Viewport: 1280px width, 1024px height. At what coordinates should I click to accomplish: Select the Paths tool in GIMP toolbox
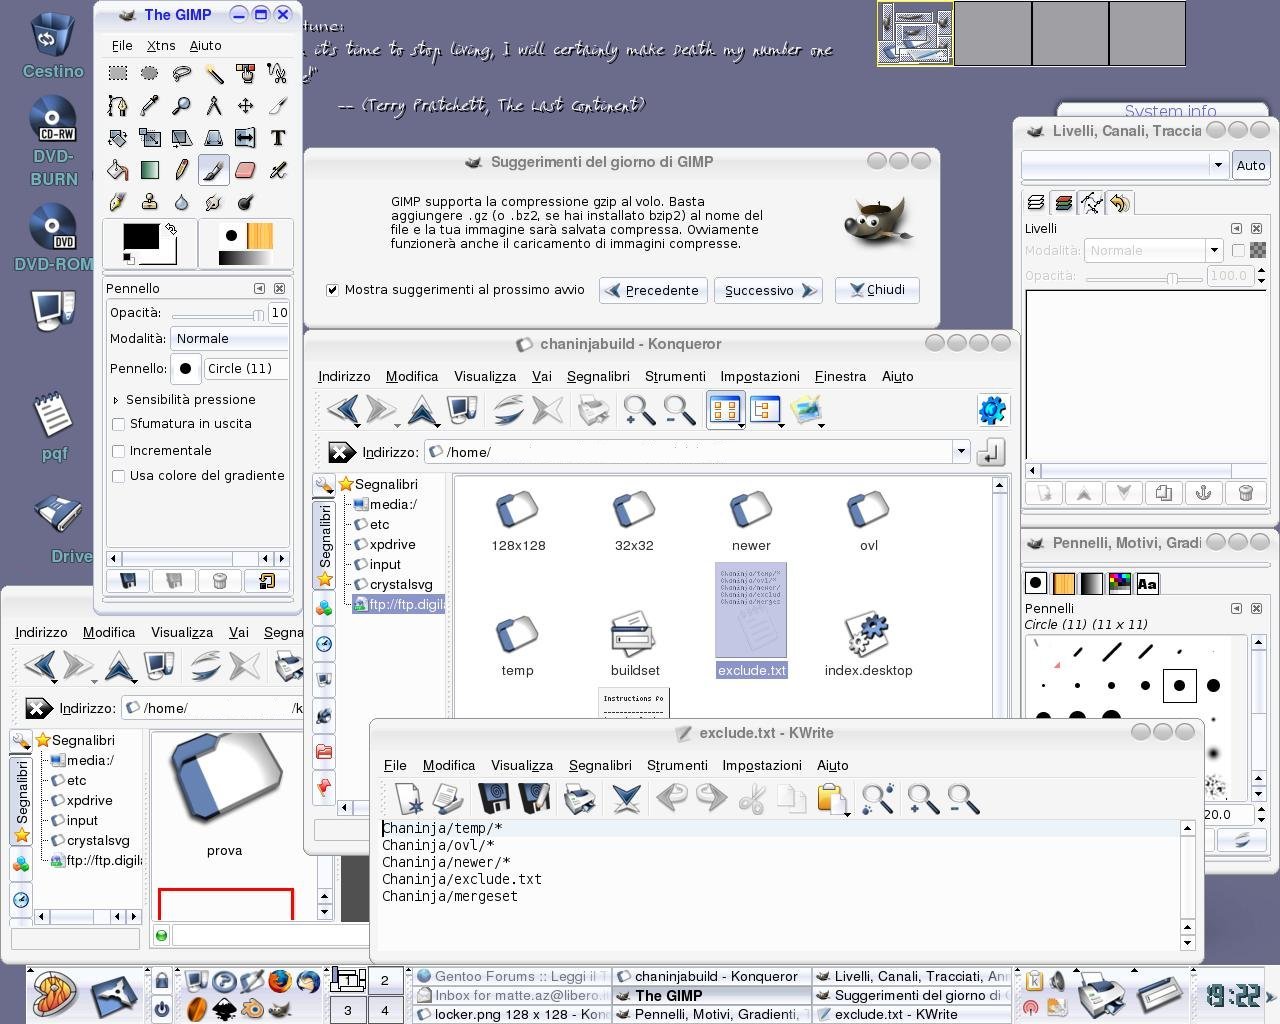(118, 105)
